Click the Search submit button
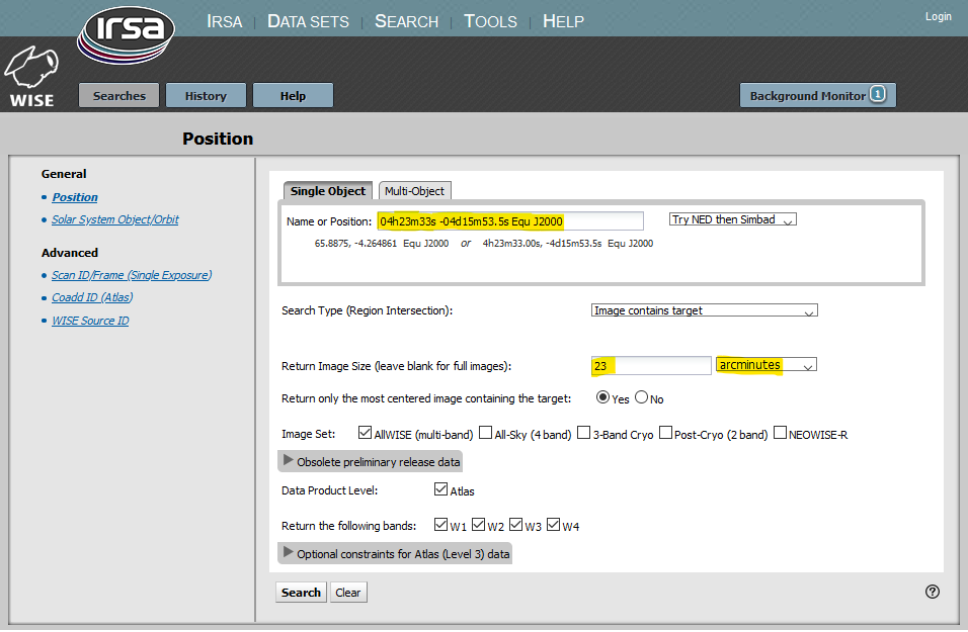The height and width of the screenshot is (632, 968). click(x=301, y=592)
